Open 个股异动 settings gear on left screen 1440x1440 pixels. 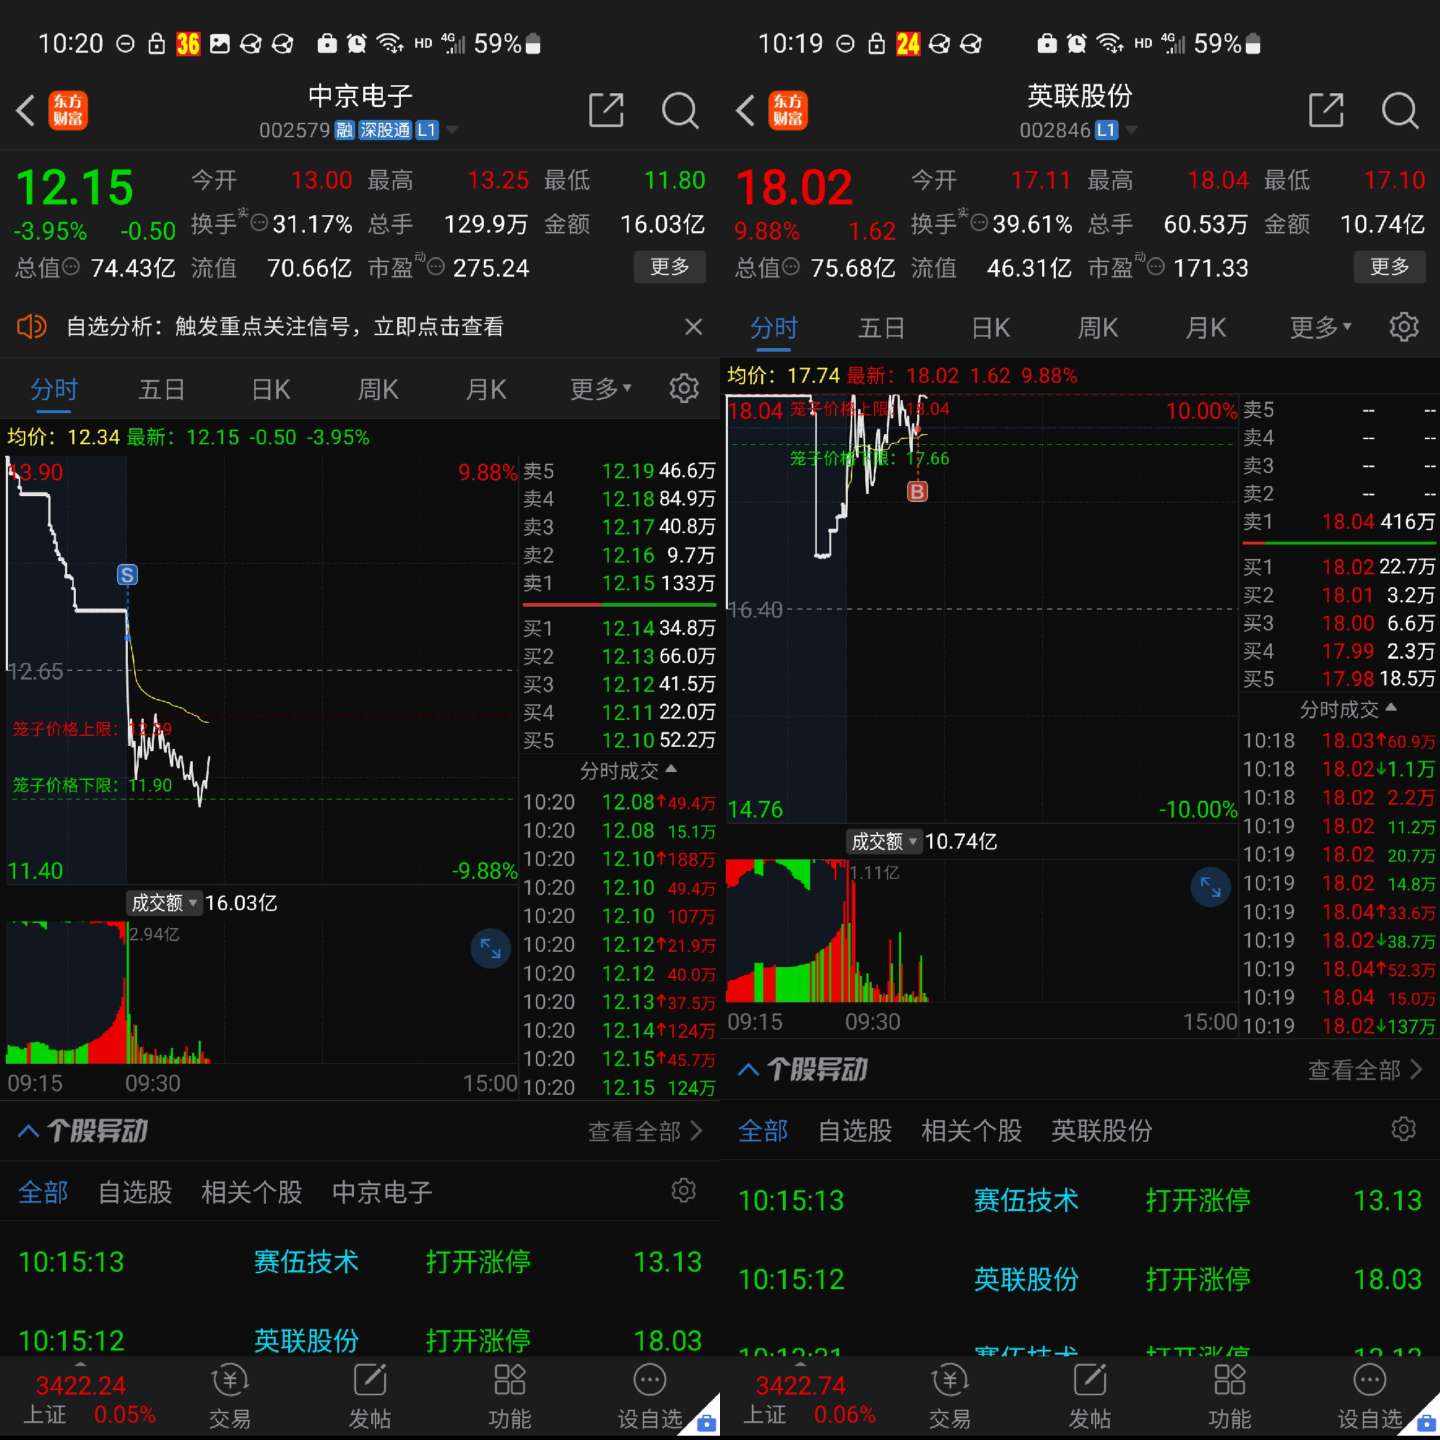pyautogui.click(x=684, y=1190)
